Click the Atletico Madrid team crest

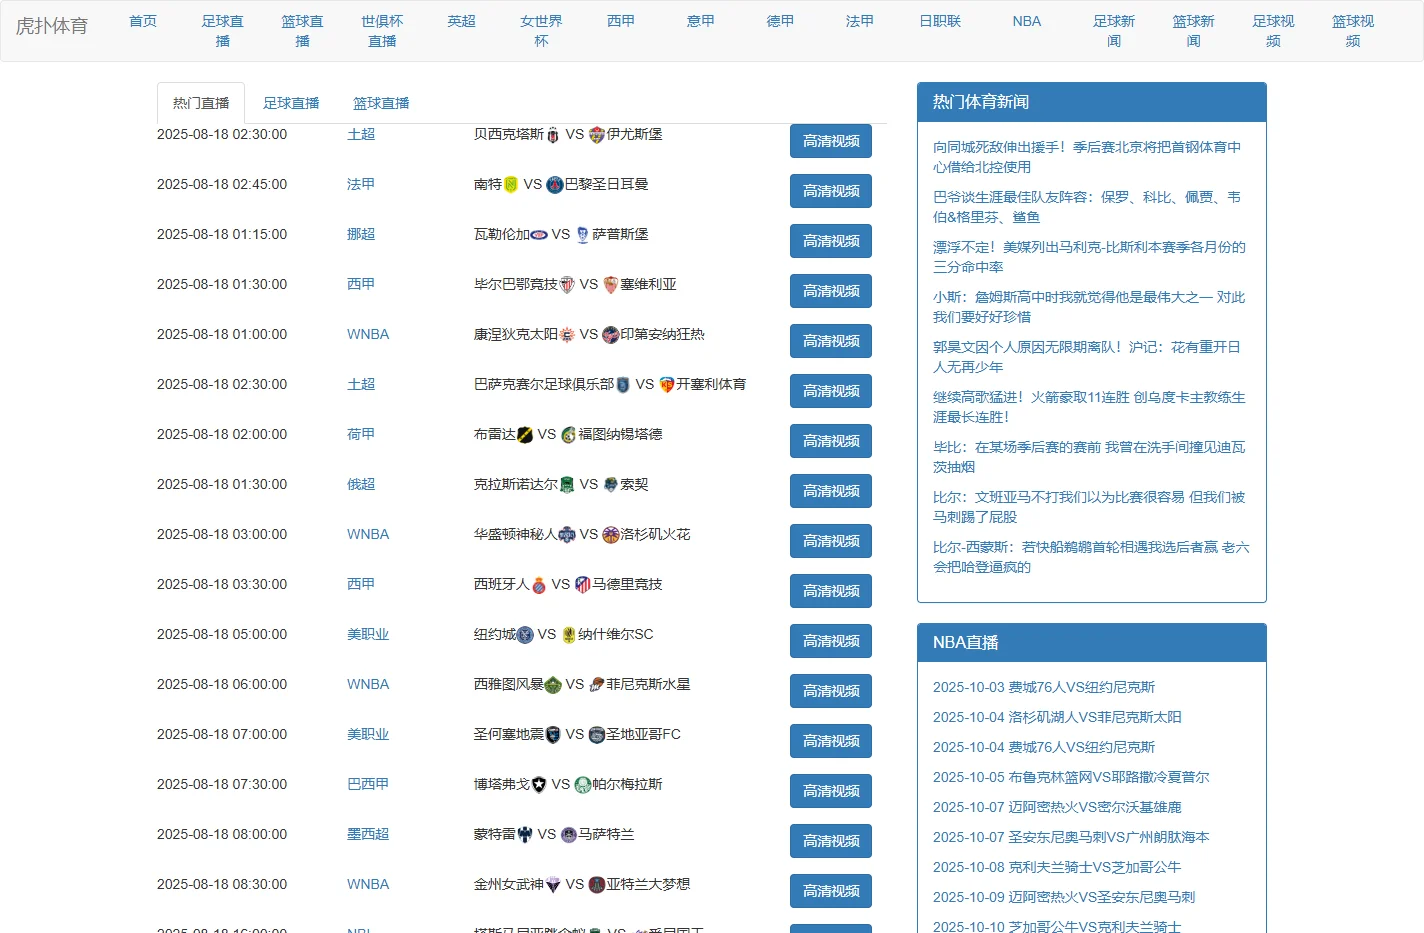point(583,585)
